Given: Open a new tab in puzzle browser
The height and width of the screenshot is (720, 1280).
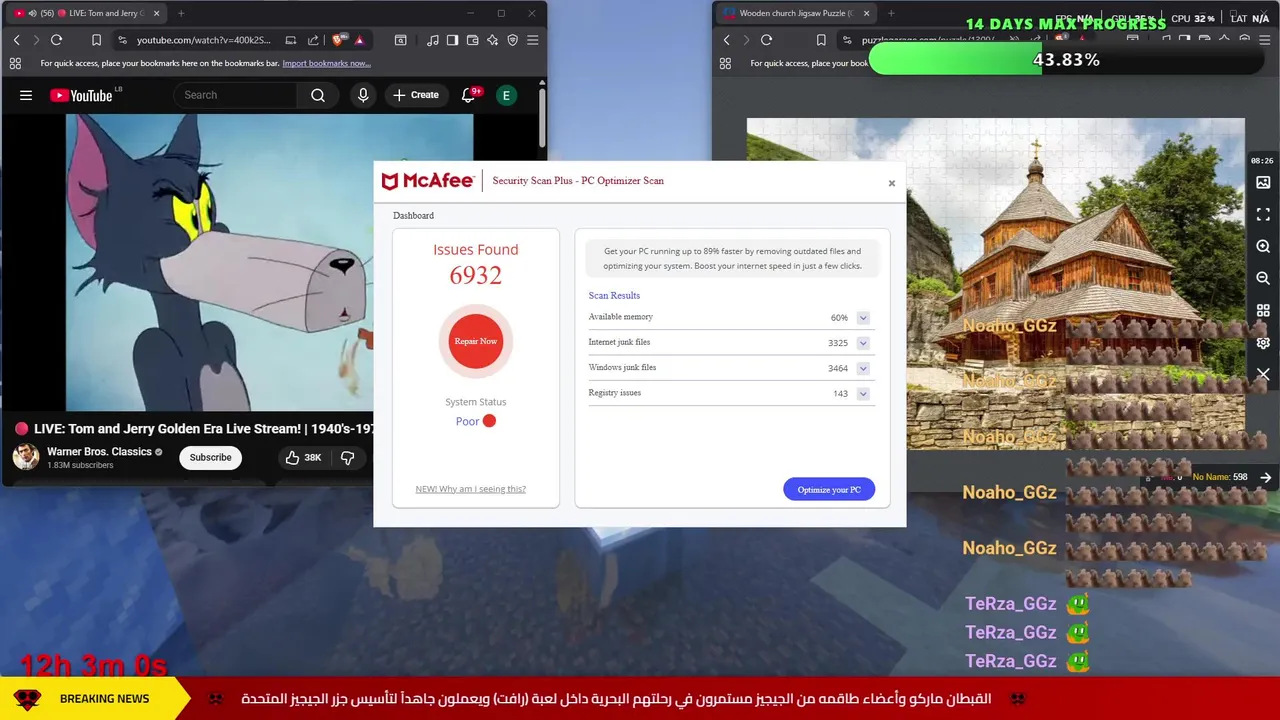Looking at the screenshot, I should (891, 13).
